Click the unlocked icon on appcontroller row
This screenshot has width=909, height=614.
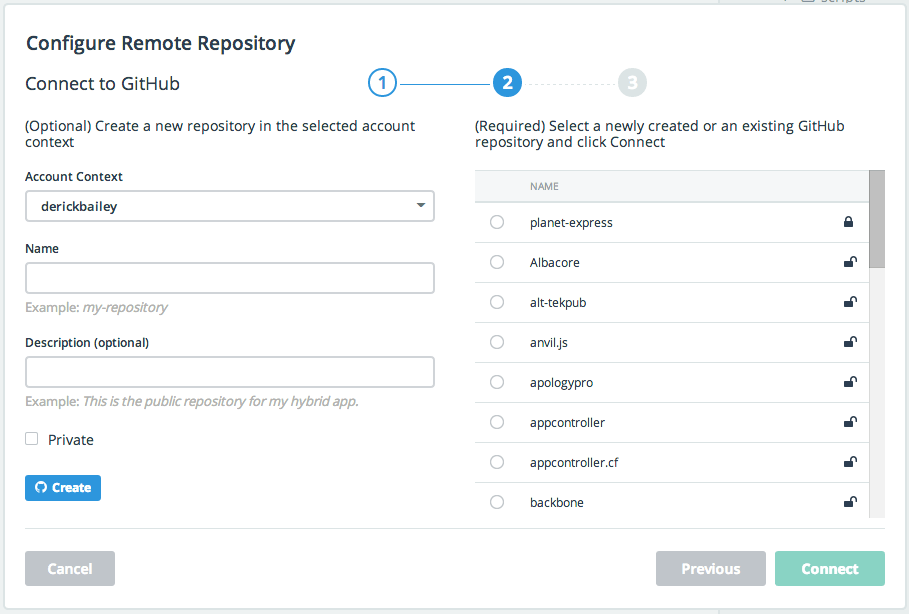(x=850, y=422)
